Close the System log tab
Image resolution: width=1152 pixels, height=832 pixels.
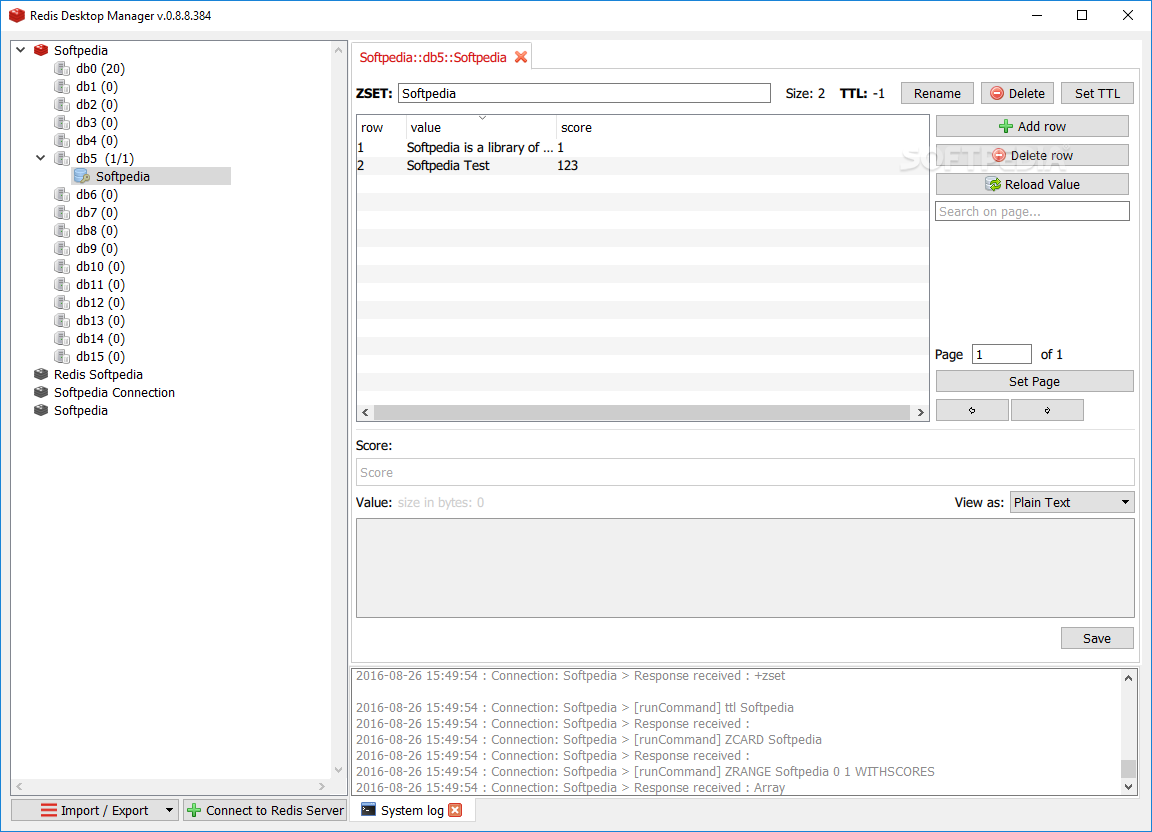pos(456,810)
